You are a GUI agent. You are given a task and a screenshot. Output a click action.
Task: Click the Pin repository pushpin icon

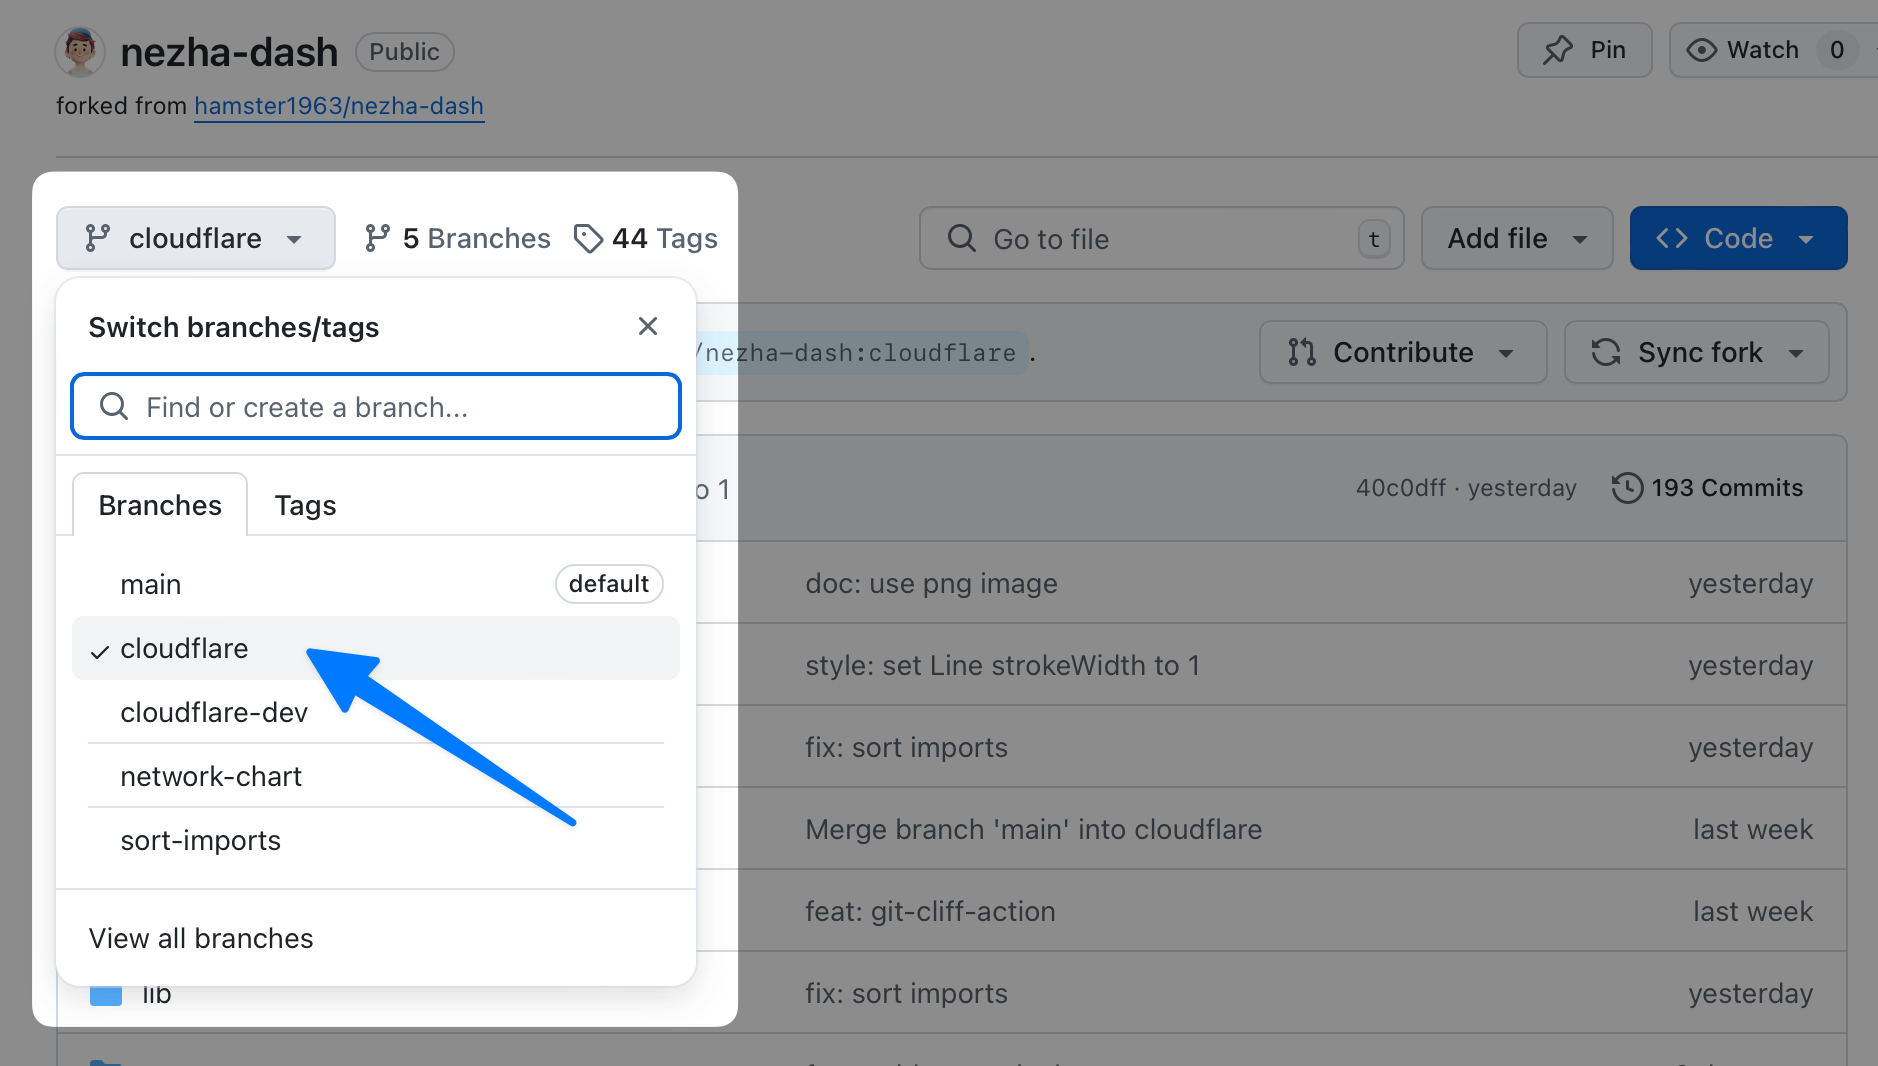1558,50
